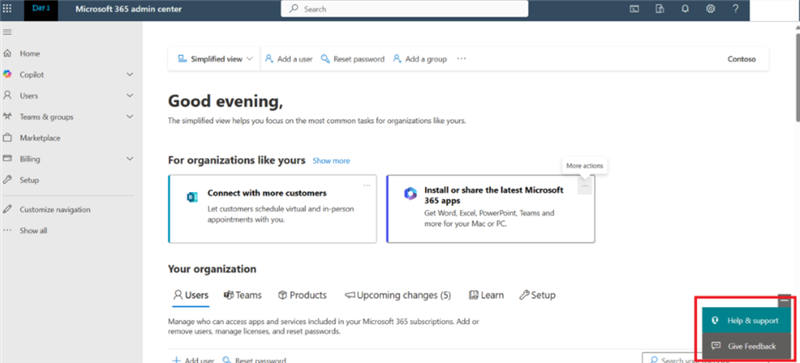The image size is (800, 363).
Task: Click the document download icon in the header
Action: (660, 9)
